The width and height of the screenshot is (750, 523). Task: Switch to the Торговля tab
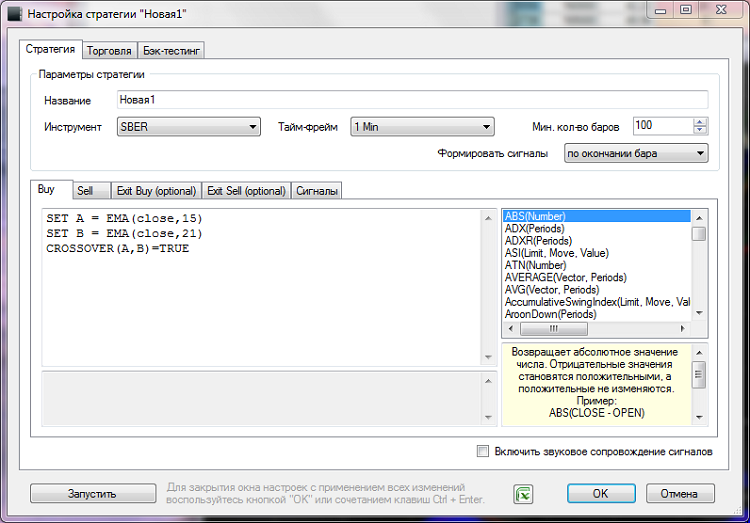pos(109,51)
